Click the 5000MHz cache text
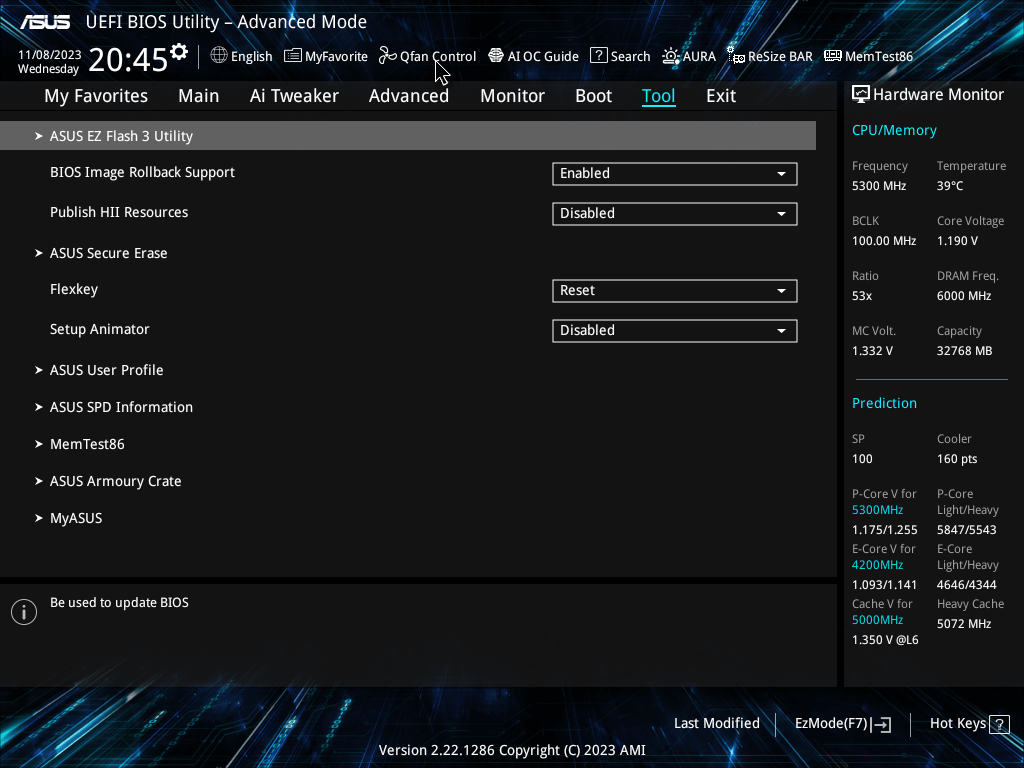 [x=877, y=620]
